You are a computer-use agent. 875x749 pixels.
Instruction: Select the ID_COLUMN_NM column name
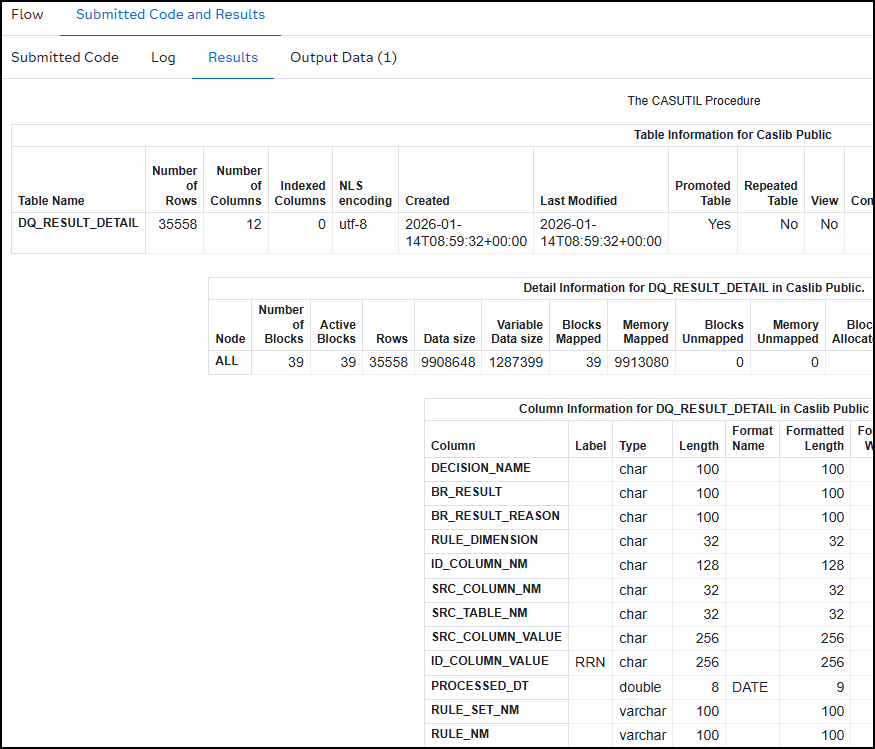[x=479, y=564]
